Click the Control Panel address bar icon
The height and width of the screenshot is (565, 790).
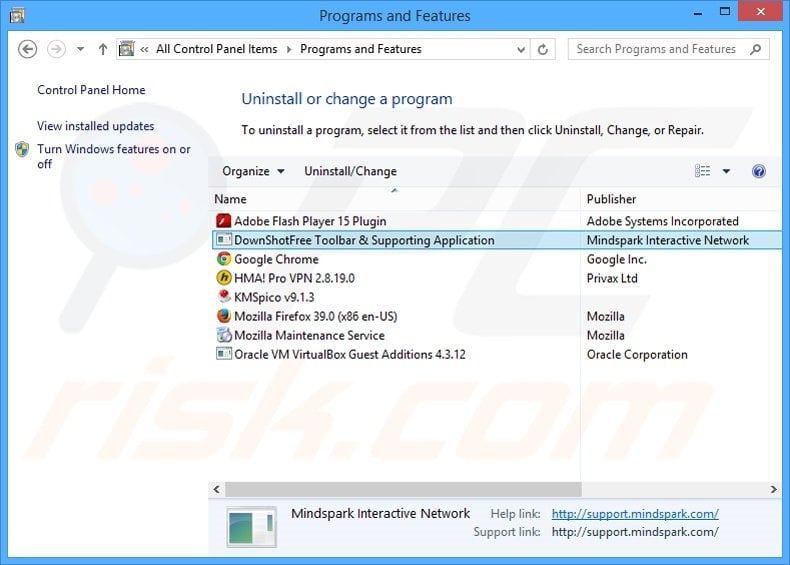(x=126, y=49)
